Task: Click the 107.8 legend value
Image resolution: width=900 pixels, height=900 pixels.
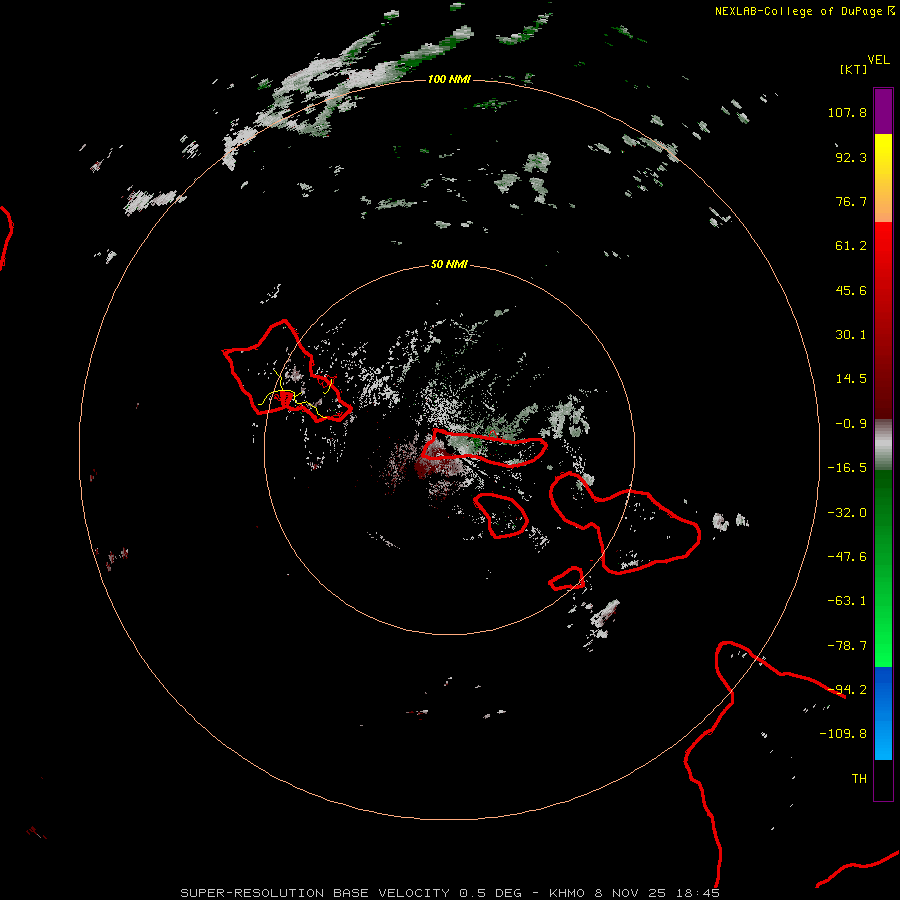Action: [847, 112]
